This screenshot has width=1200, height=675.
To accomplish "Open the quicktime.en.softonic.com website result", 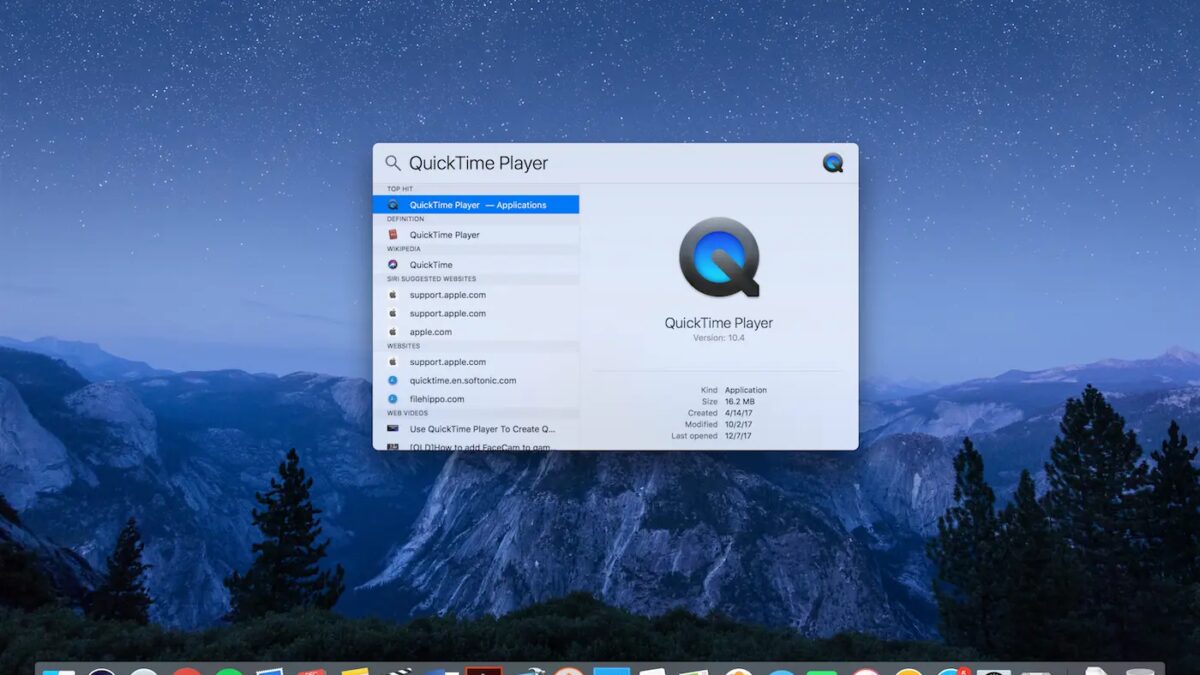I will (462, 381).
